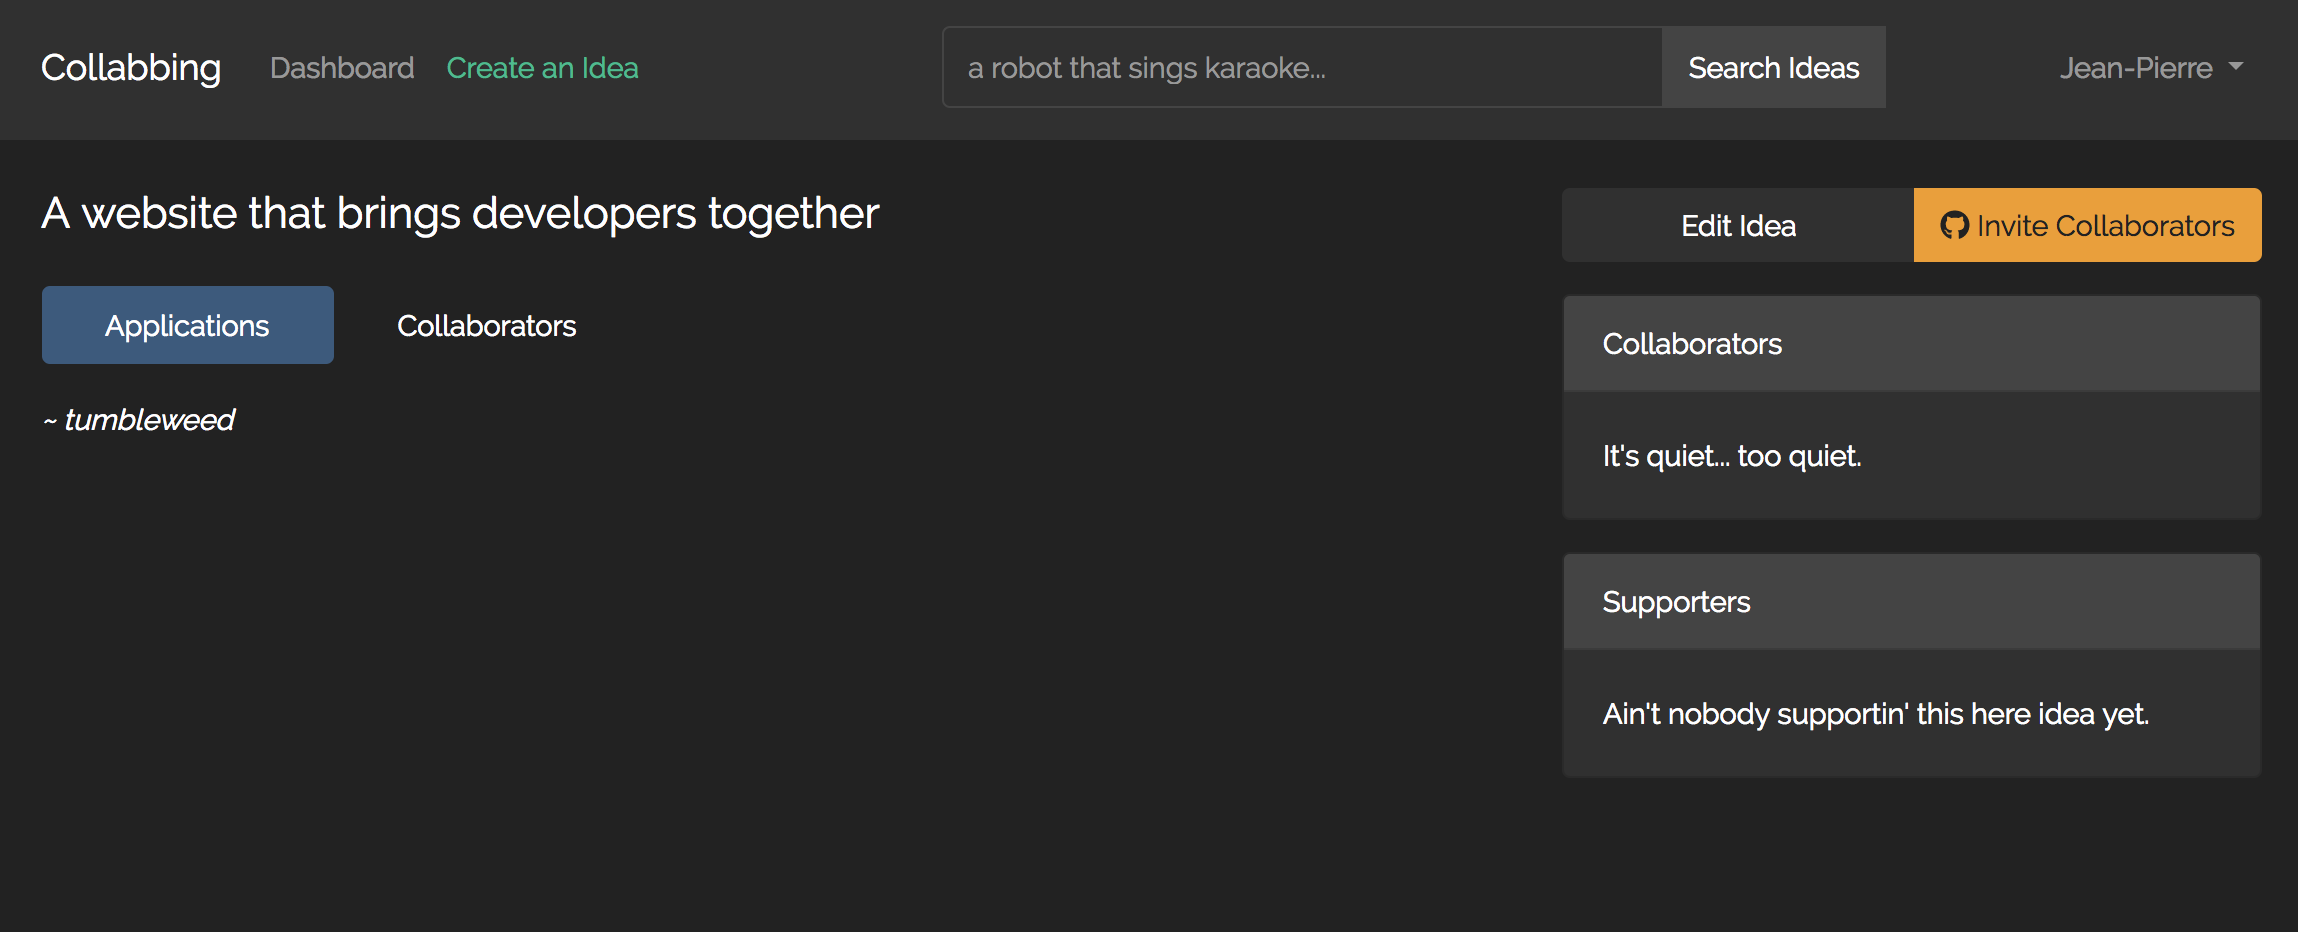Click the "It's quiet... too quiet." message
Viewport: 2298px width, 932px height.
coord(1731,456)
